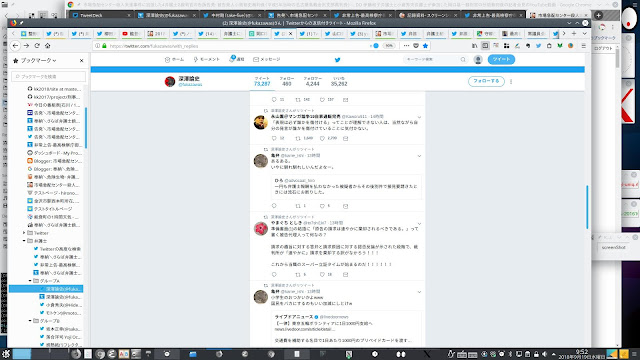Open フォロー 460 following tab
This screenshot has height=360, width=640.
point(287,81)
